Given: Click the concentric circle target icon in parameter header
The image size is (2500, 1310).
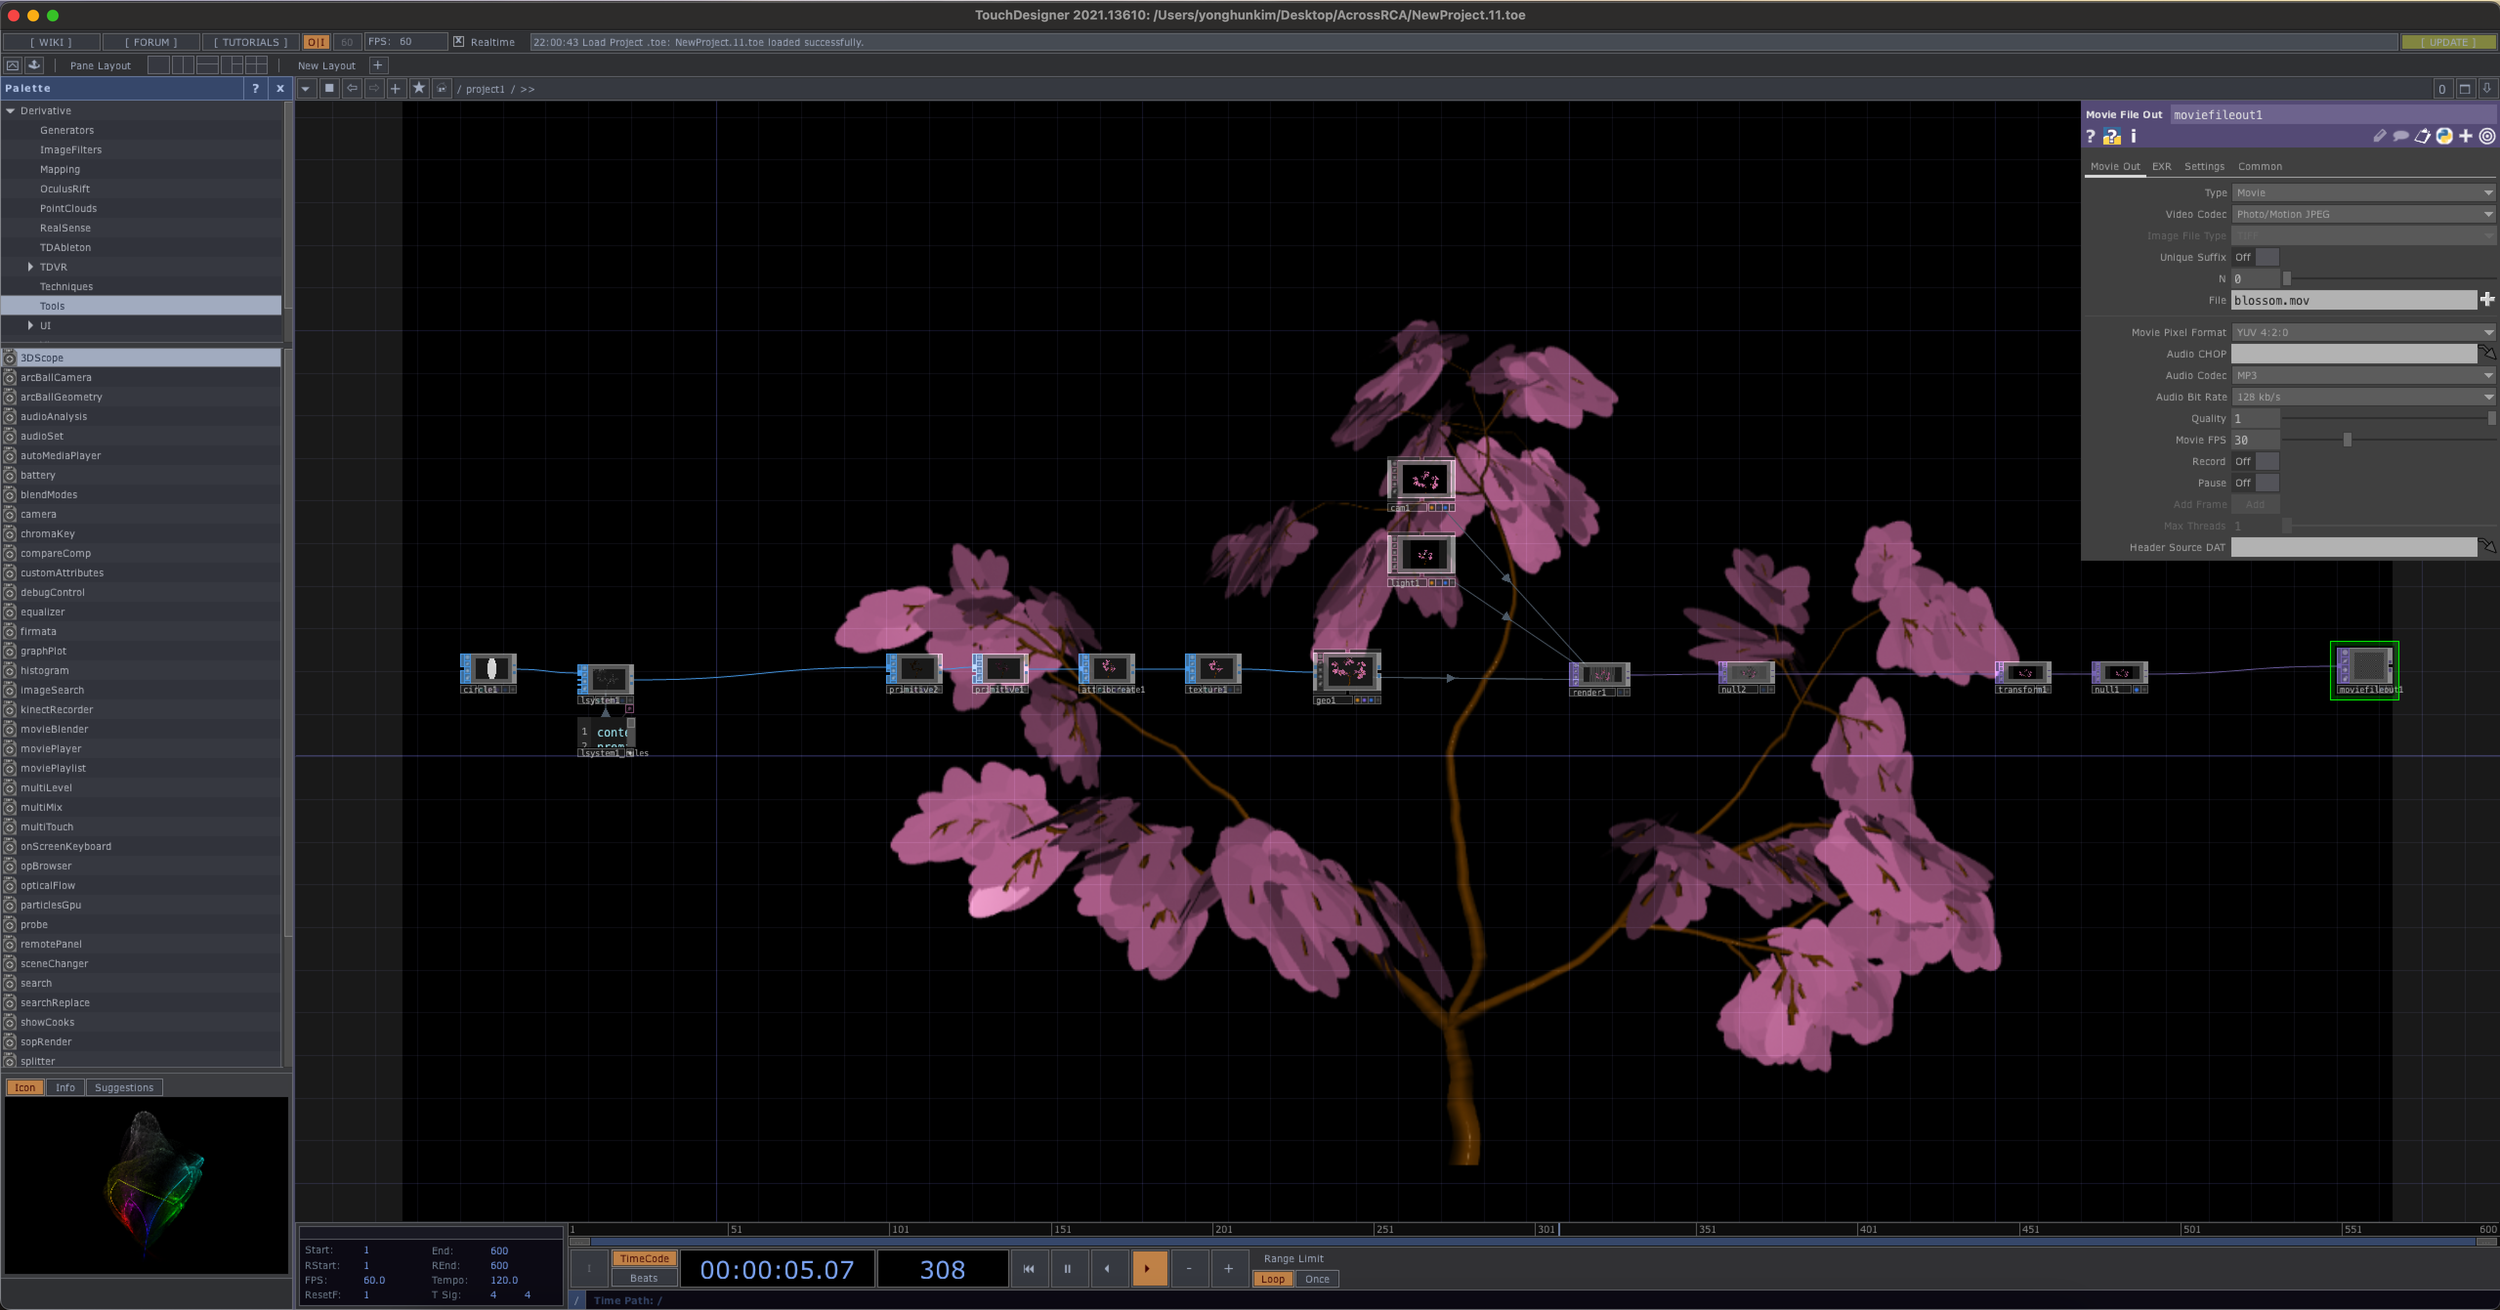Looking at the screenshot, I should pyautogui.click(x=2487, y=136).
